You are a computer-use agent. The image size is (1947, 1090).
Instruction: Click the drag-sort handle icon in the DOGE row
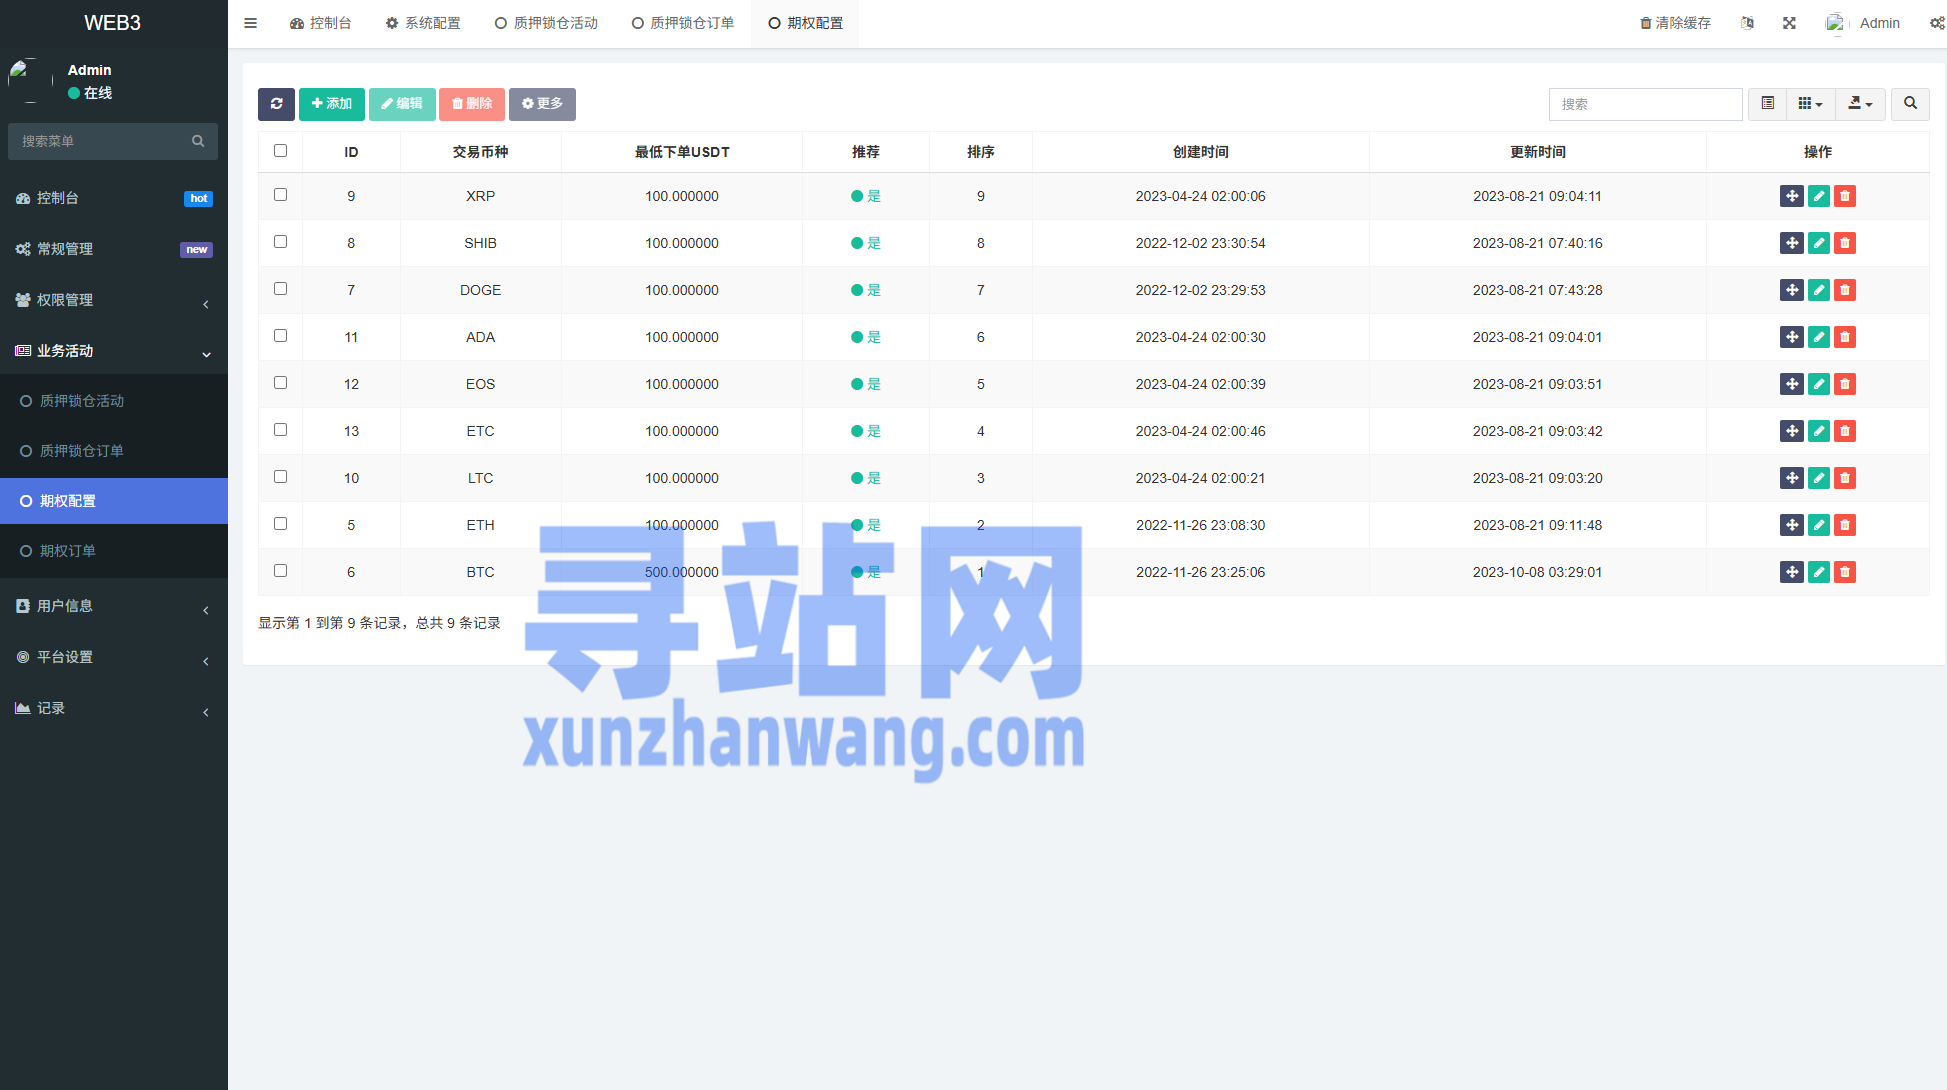click(x=1791, y=290)
